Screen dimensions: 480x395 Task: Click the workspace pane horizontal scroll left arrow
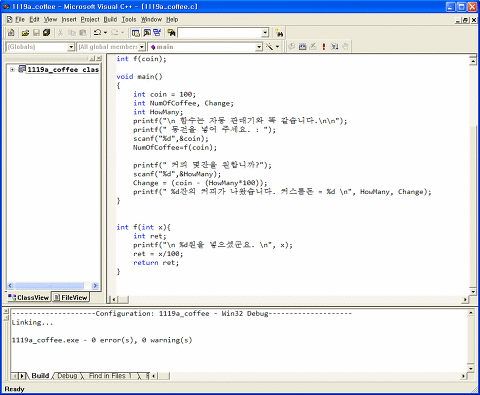pyautogui.click(x=10, y=286)
